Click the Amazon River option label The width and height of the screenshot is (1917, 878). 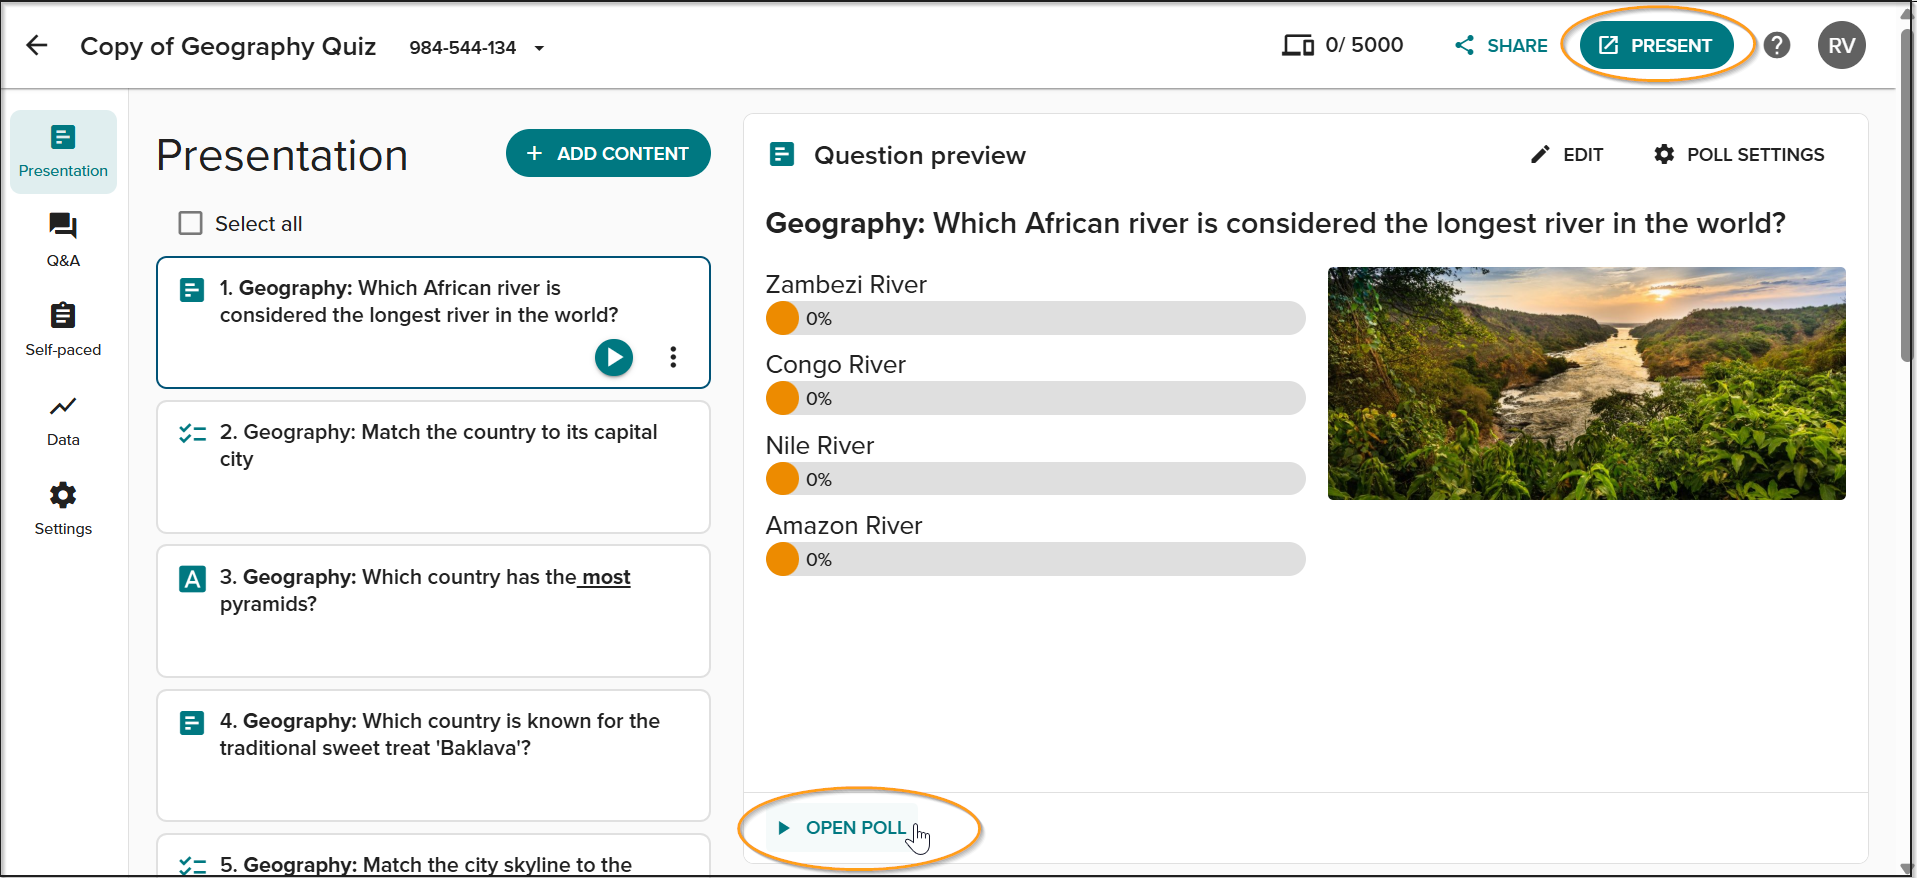[x=844, y=525]
